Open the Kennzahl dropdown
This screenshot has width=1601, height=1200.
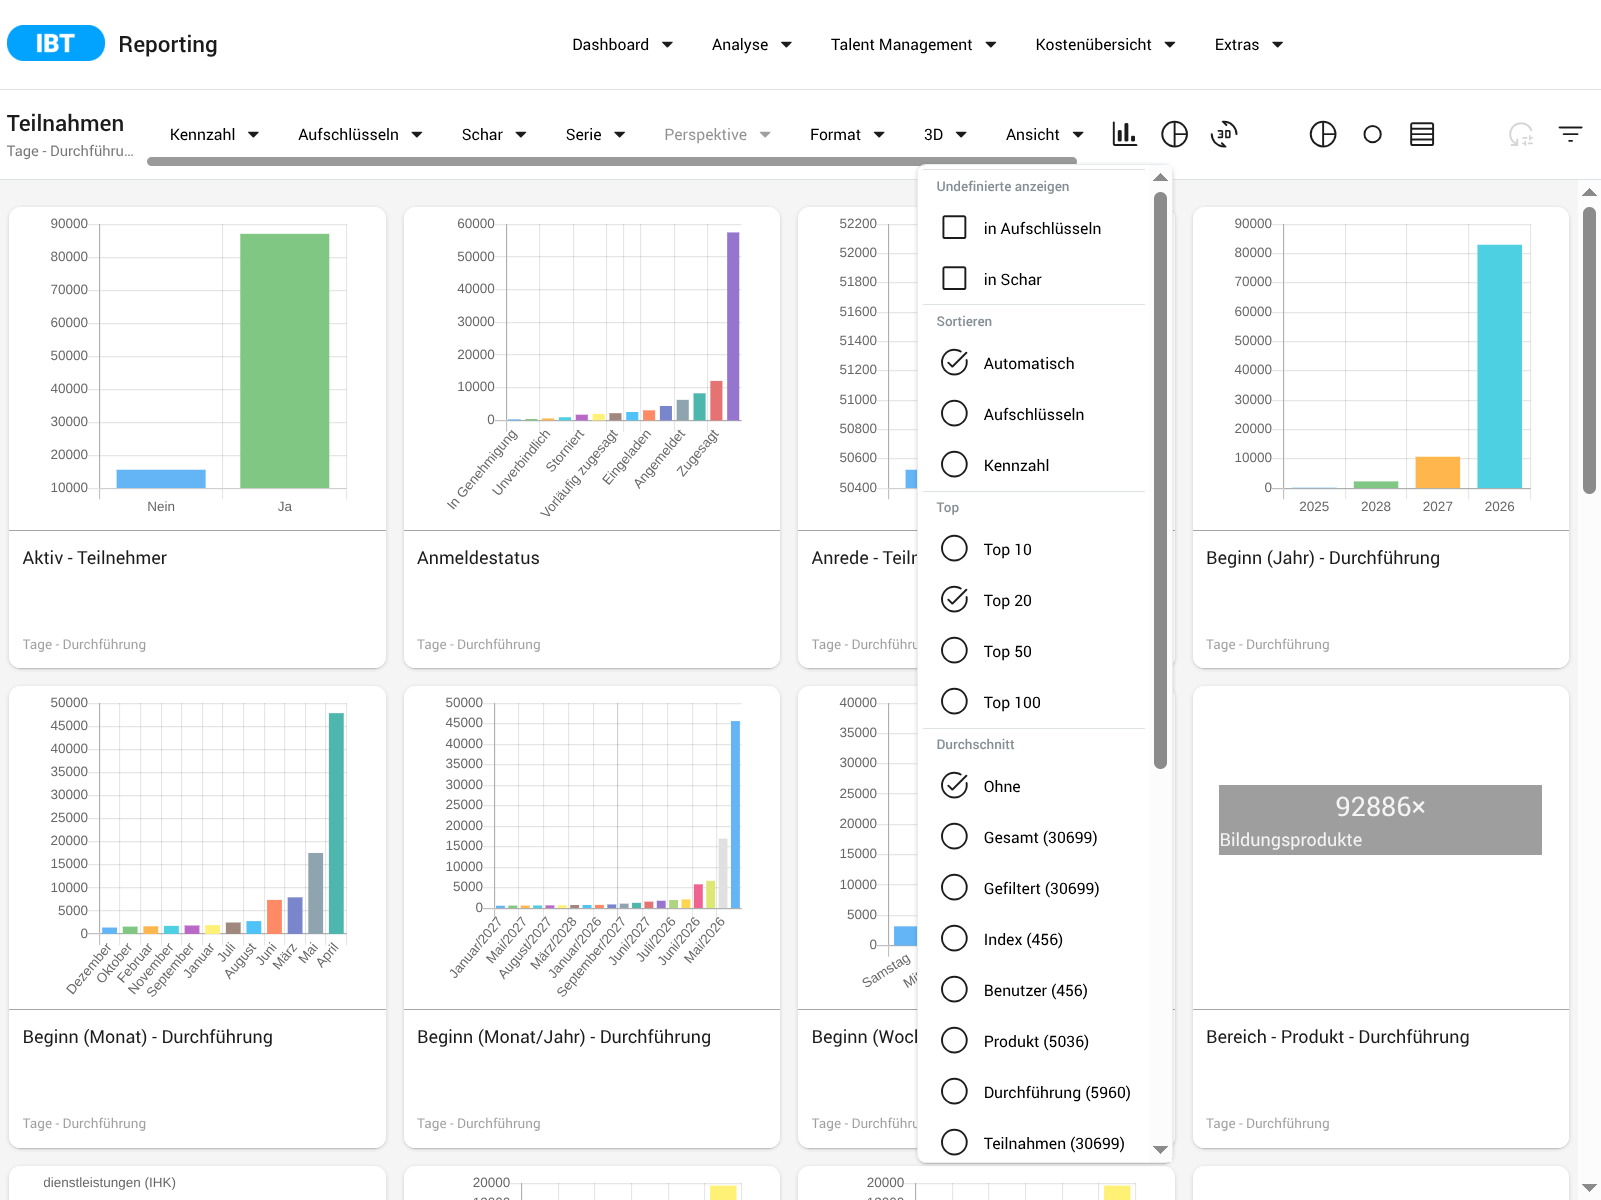pos(214,135)
